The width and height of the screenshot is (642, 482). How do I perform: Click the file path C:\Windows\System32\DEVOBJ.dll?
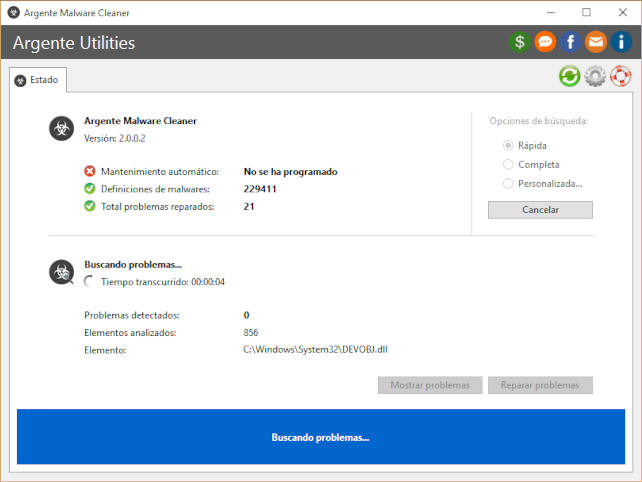315,349
